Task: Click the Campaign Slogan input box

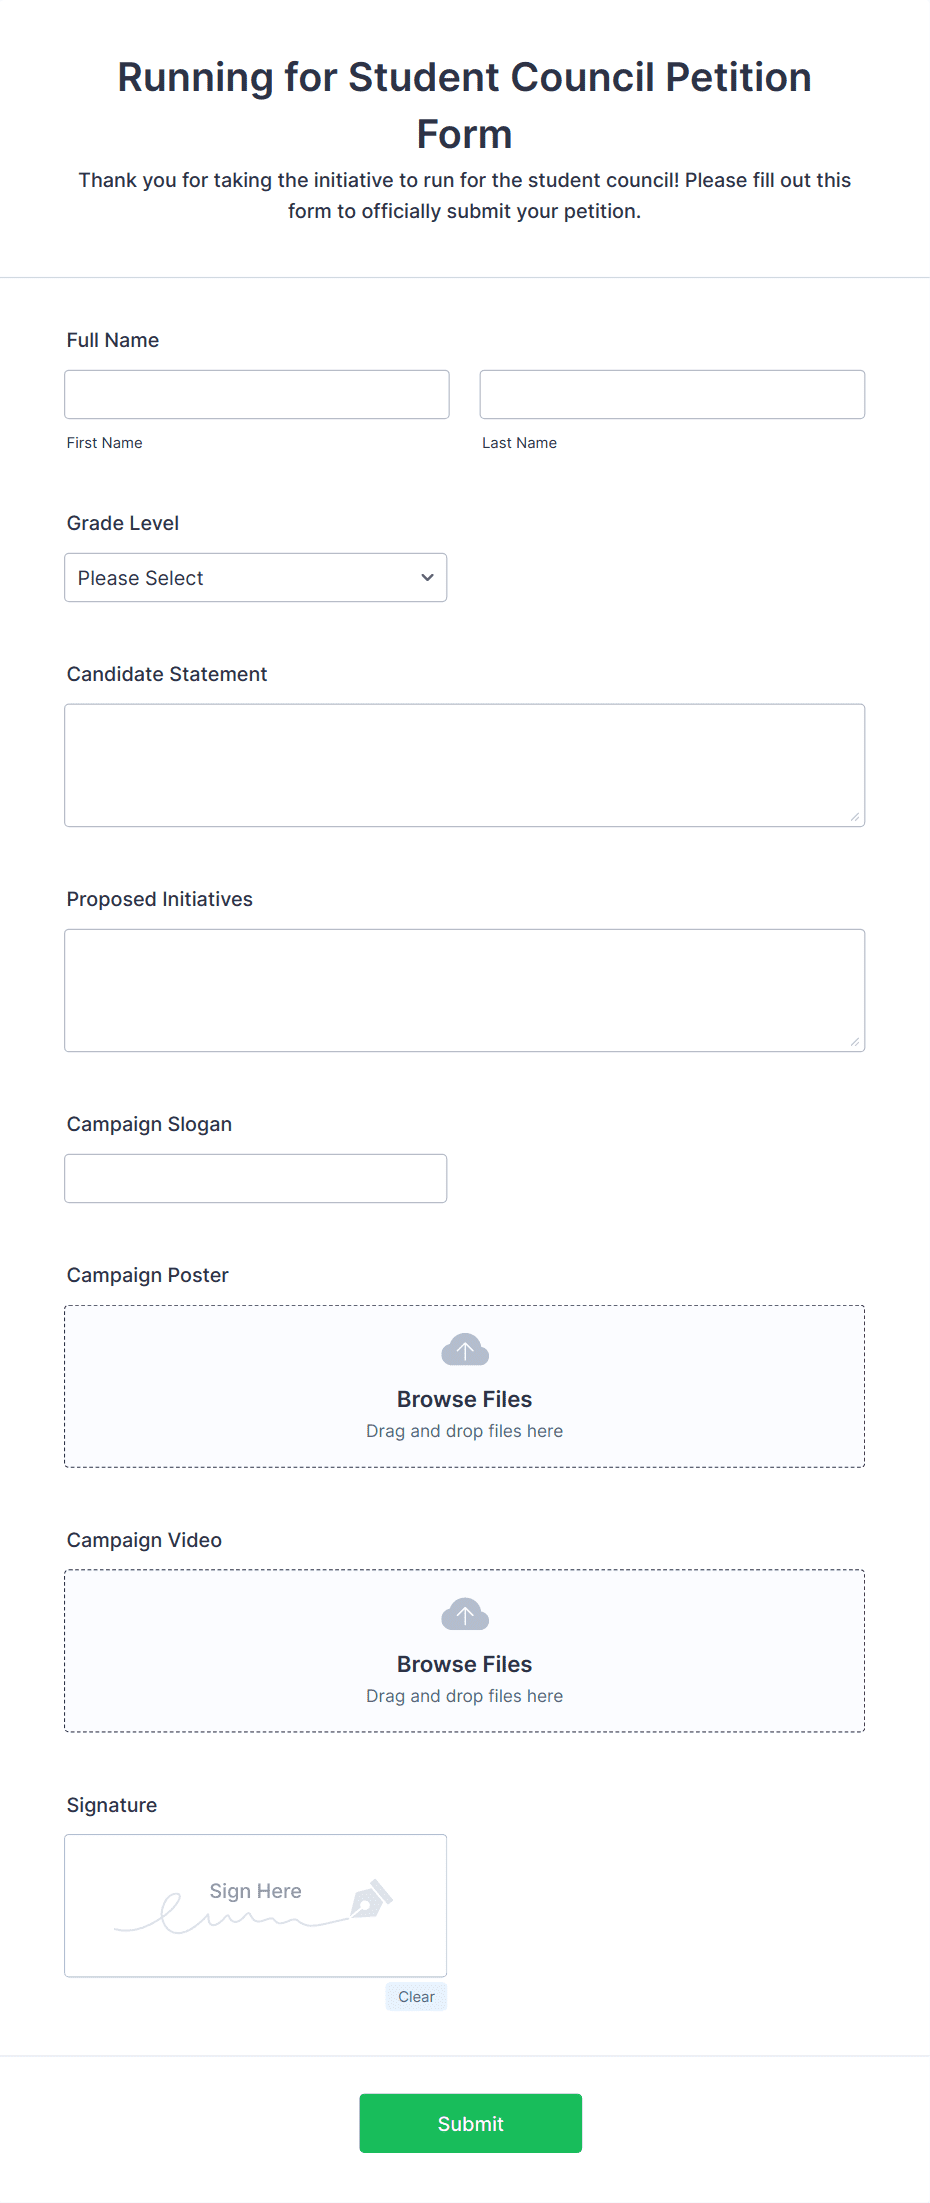Action: point(255,1177)
